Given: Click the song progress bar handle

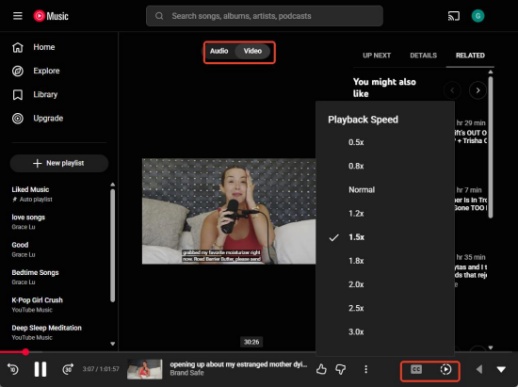Looking at the screenshot, I should (26, 352).
